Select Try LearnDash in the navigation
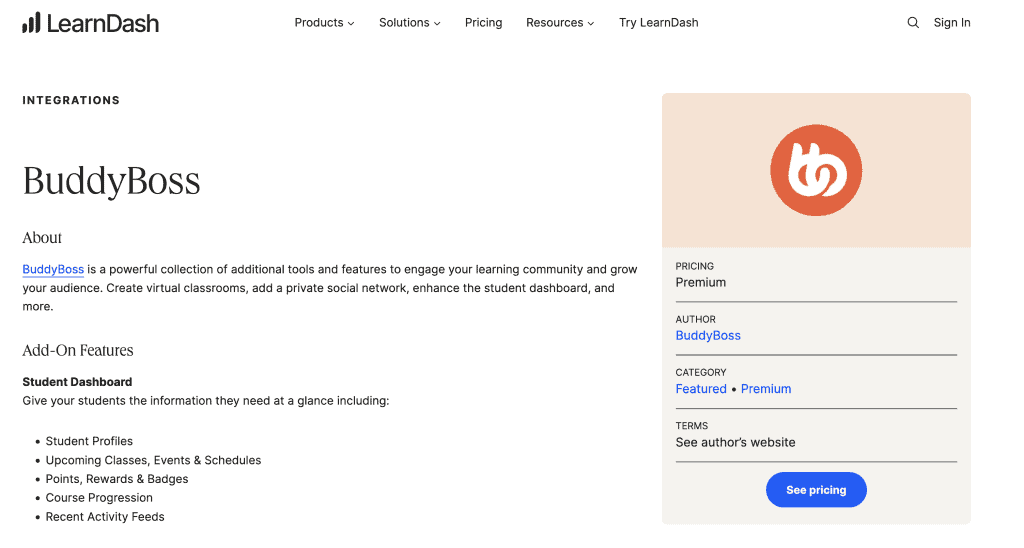1024x548 pixels. (x=658, y=23)
